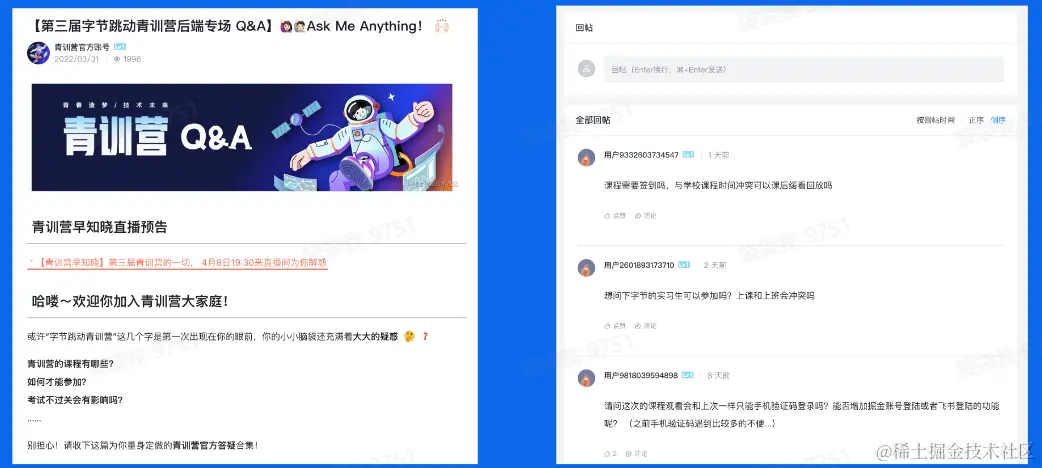Click the avatar of 用户9818039594898
Viewport: 1042px width, 468px height.
[586, 378]
